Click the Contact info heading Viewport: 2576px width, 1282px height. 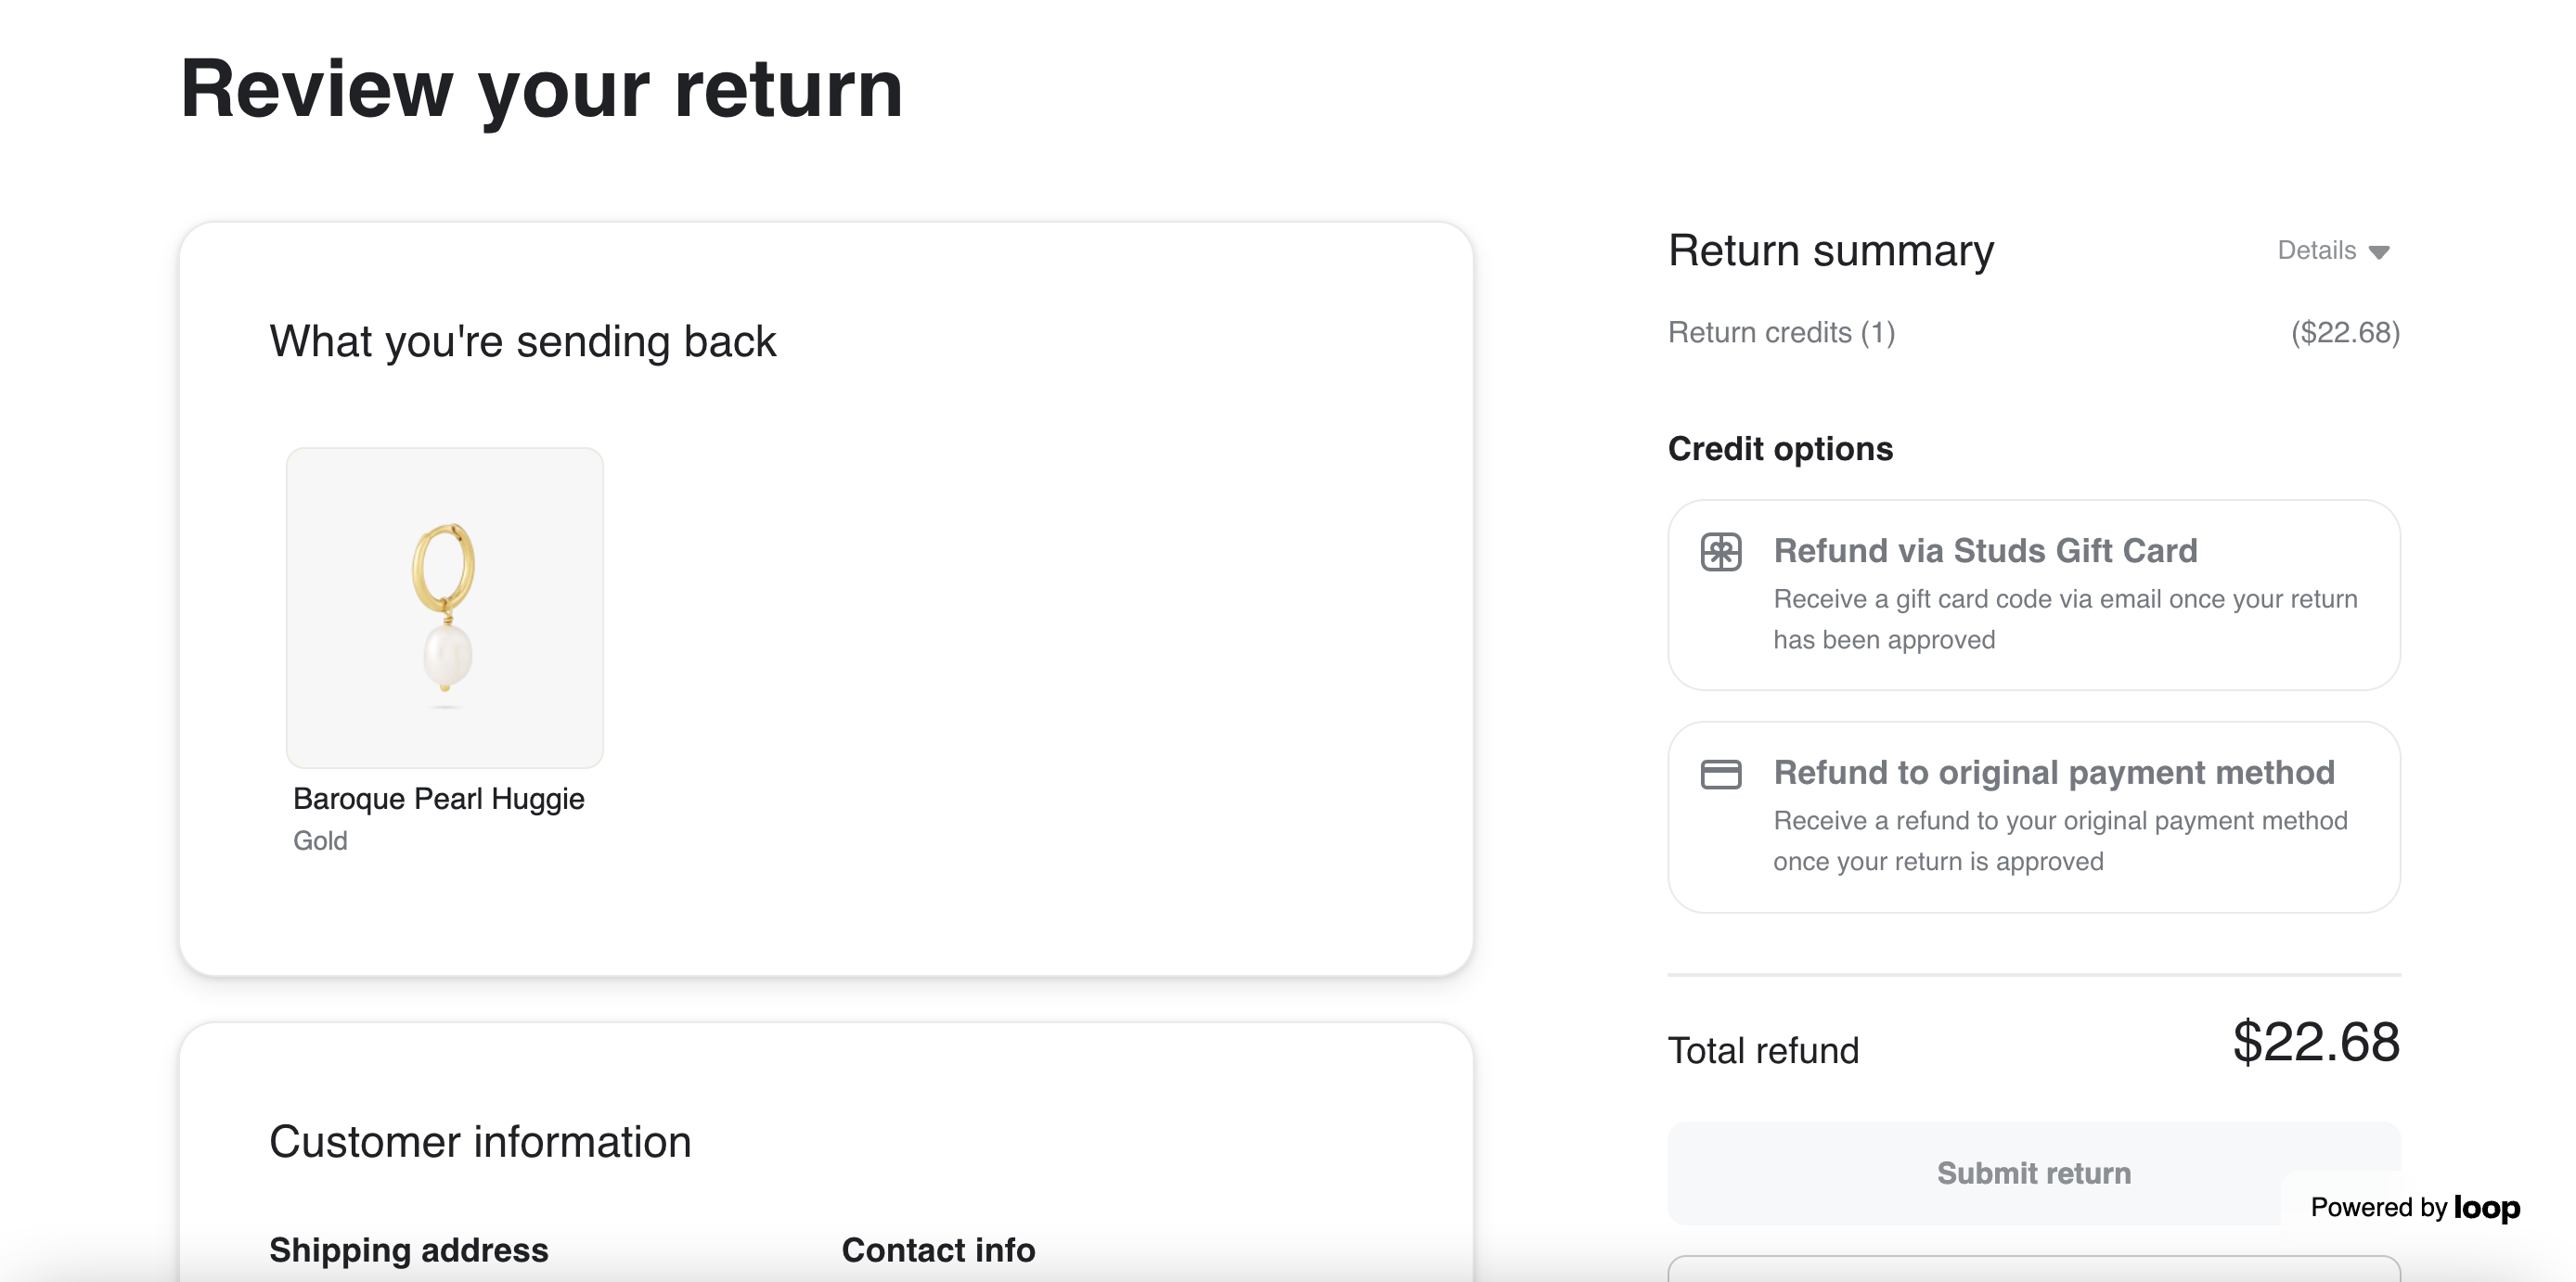(x=938, y=1250)
